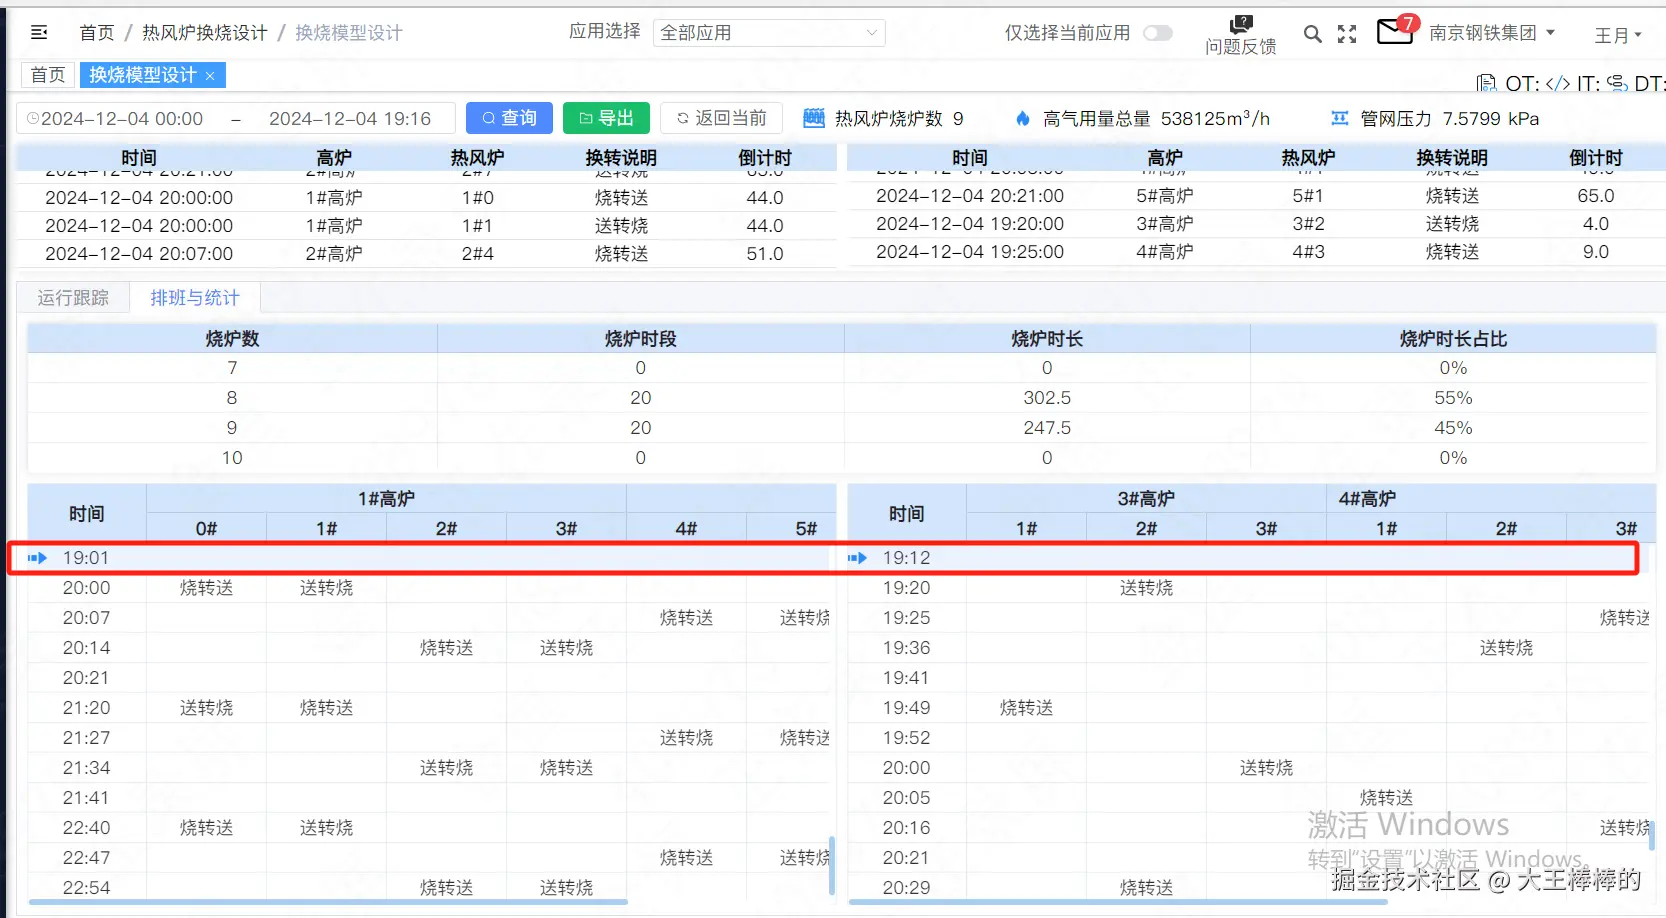Click the 查询 query button

pyautogui.click(x=509, y=118)
